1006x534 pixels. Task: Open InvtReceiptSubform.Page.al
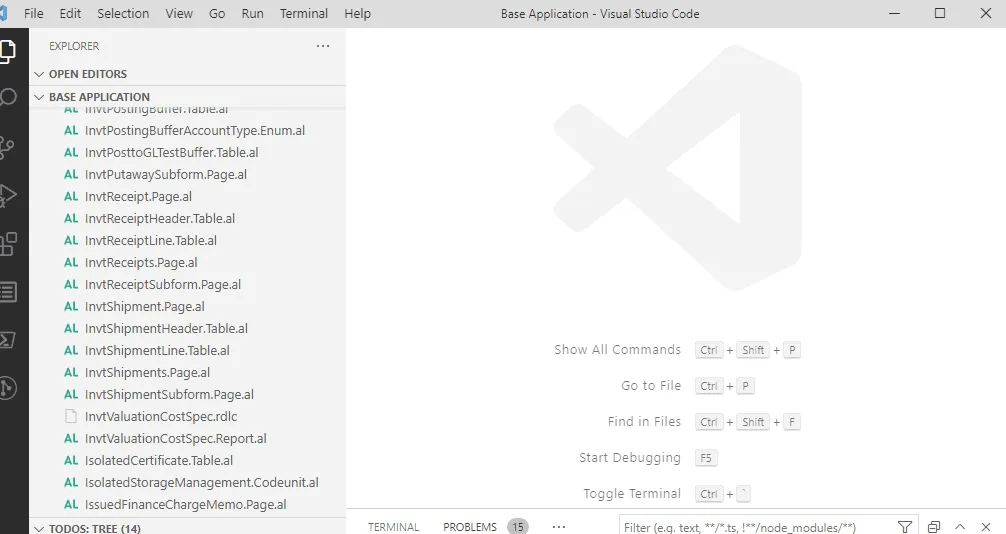click(163, 284)
